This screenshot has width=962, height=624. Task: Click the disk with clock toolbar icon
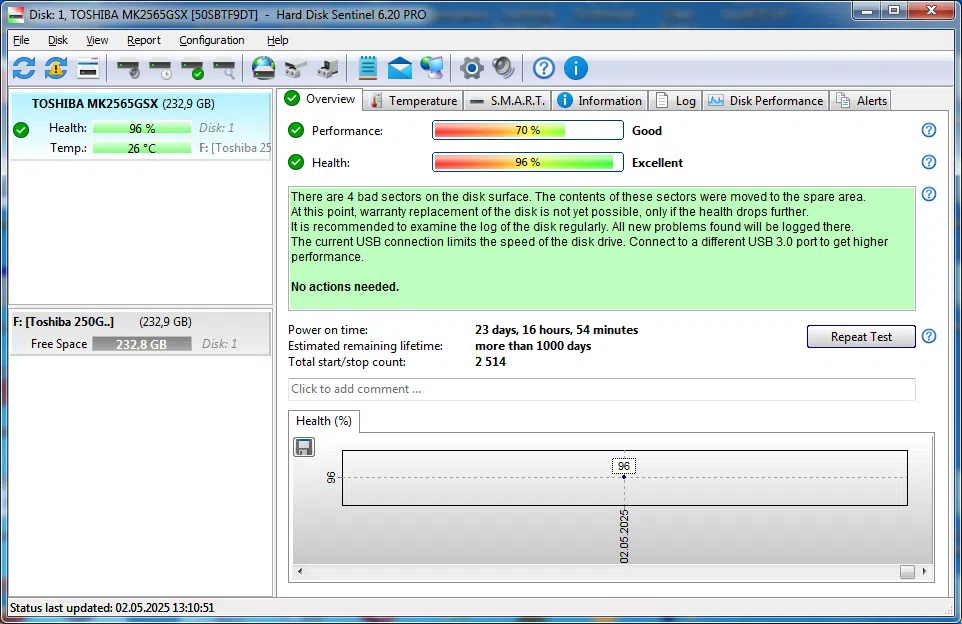[x=161, y=69]
